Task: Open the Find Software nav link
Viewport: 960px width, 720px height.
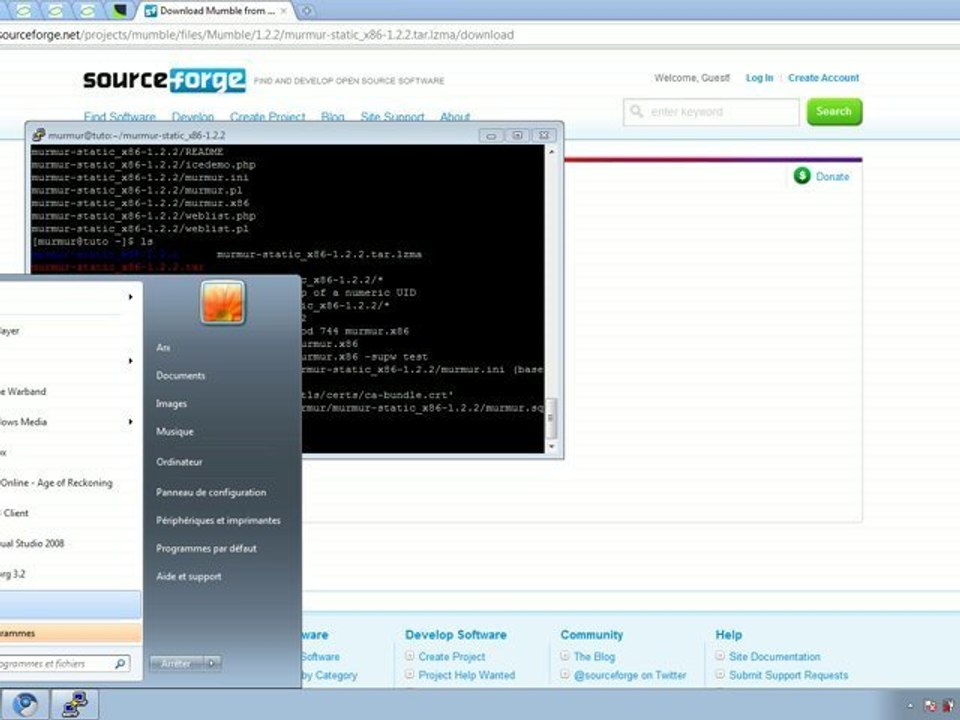Action: [x=119, y=116]
